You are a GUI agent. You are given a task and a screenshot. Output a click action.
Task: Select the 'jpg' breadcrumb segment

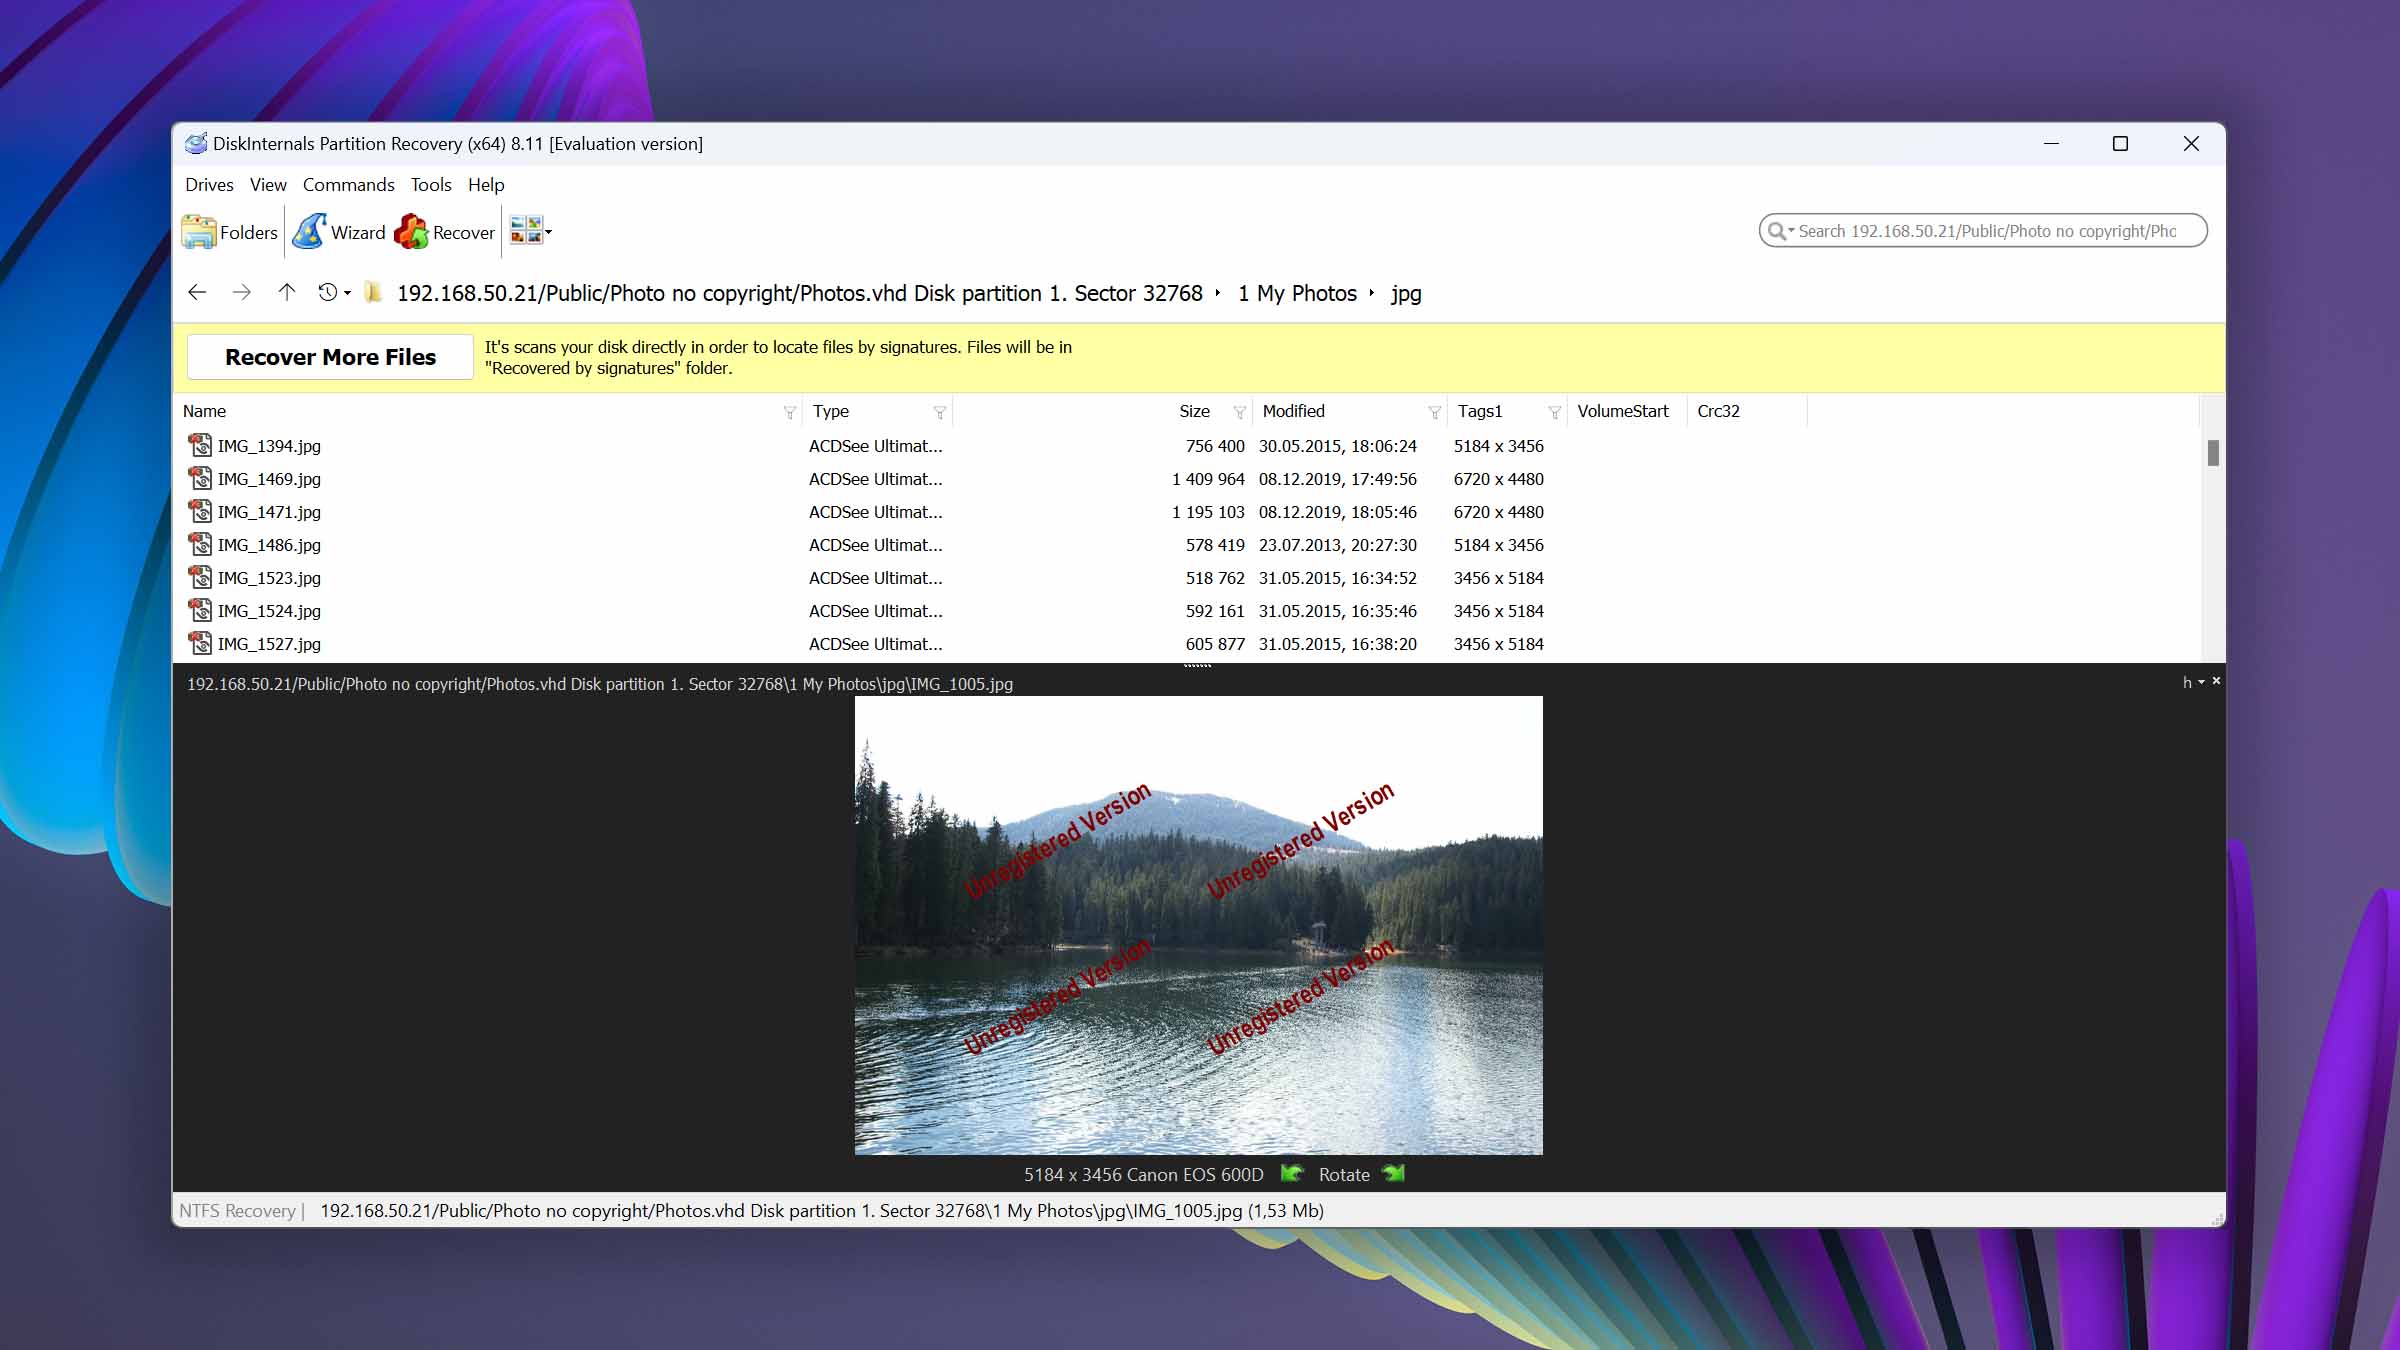point(1406,294)
